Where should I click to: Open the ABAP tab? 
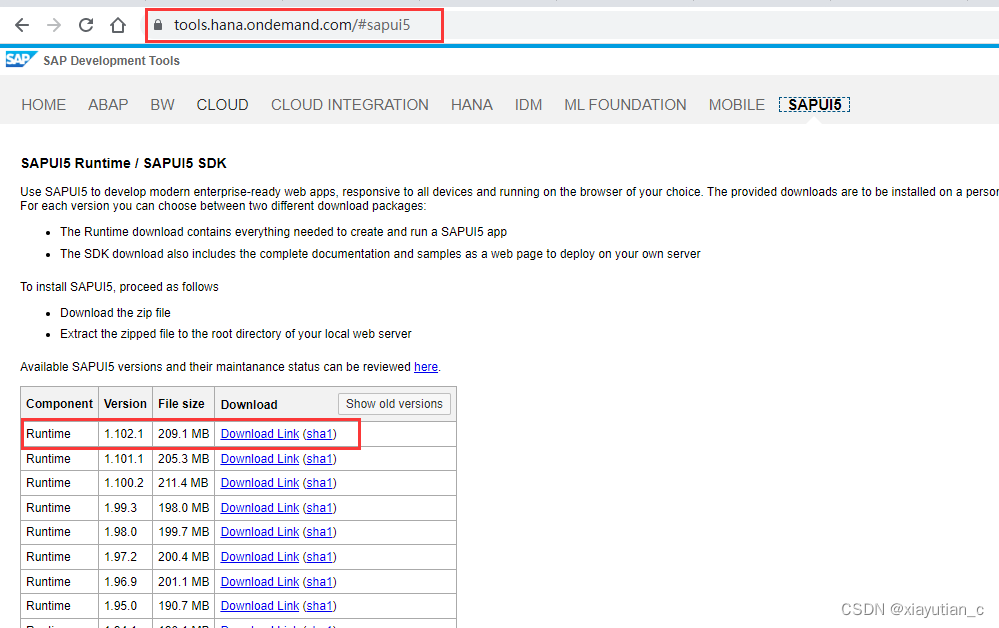click(x=108, y=104)
